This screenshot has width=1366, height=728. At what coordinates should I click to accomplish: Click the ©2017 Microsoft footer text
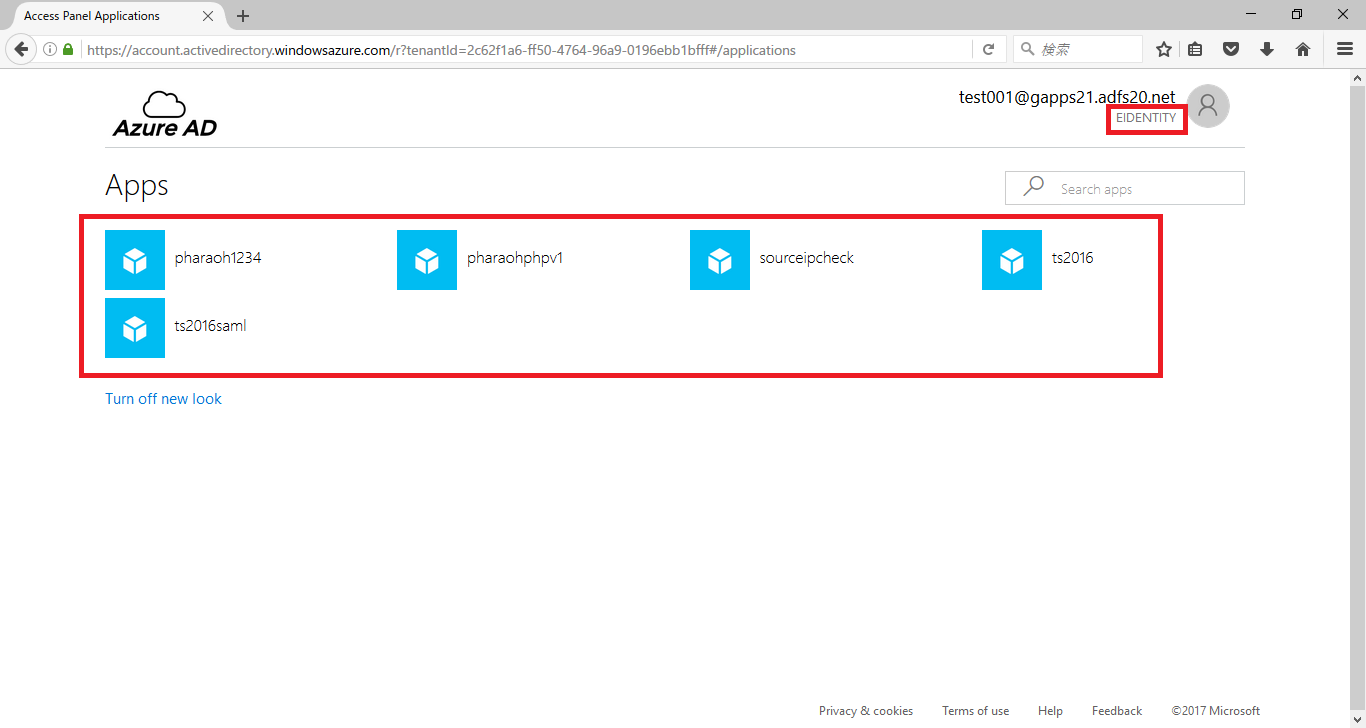[x=1216, y=711]
